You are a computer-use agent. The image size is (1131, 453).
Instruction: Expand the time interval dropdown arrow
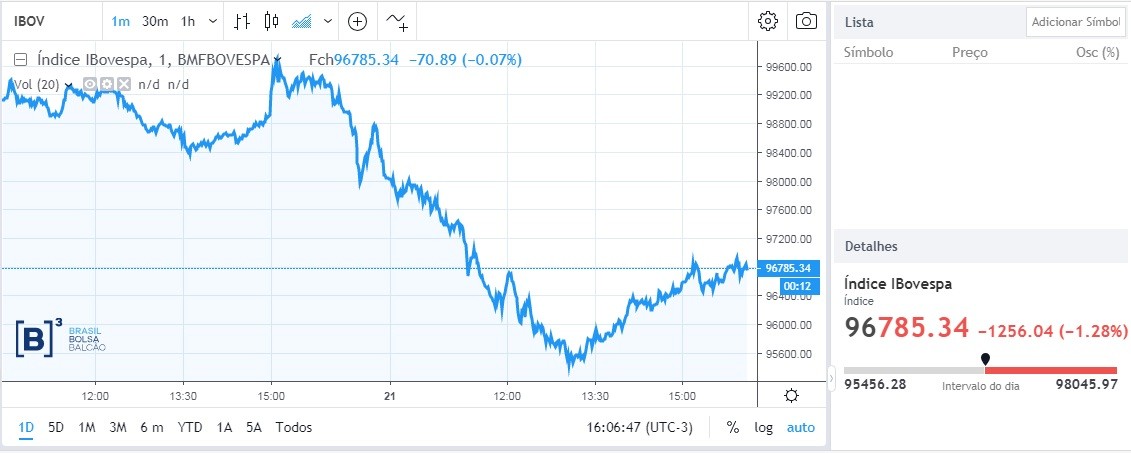click(212, 21)
